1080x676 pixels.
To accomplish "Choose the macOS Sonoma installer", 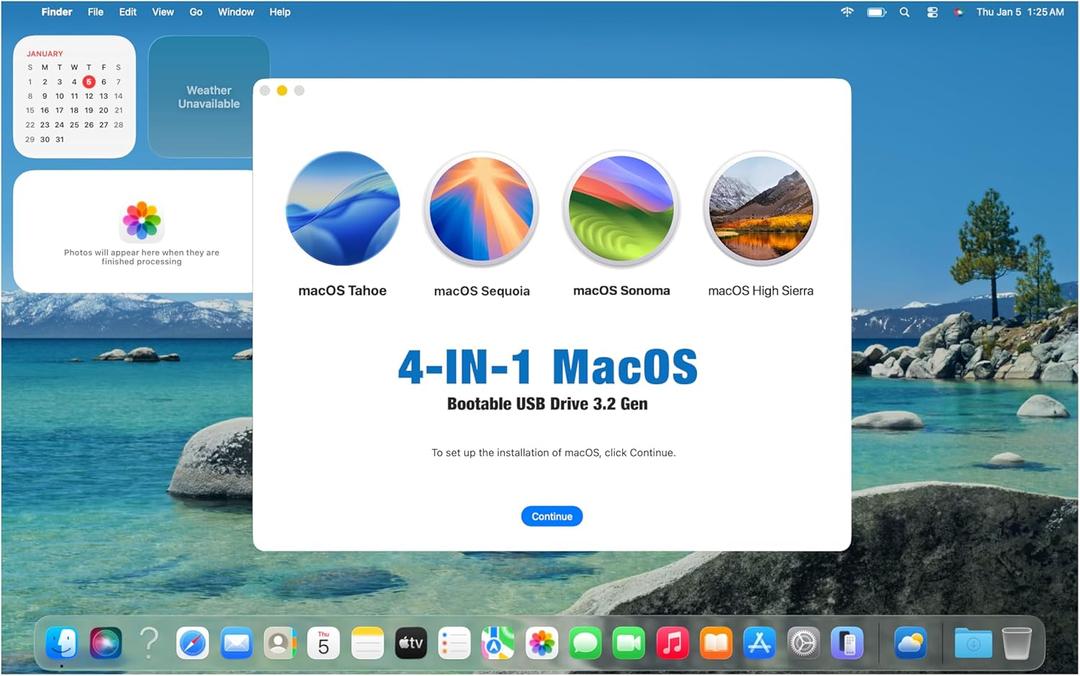I will pos(621,208).
